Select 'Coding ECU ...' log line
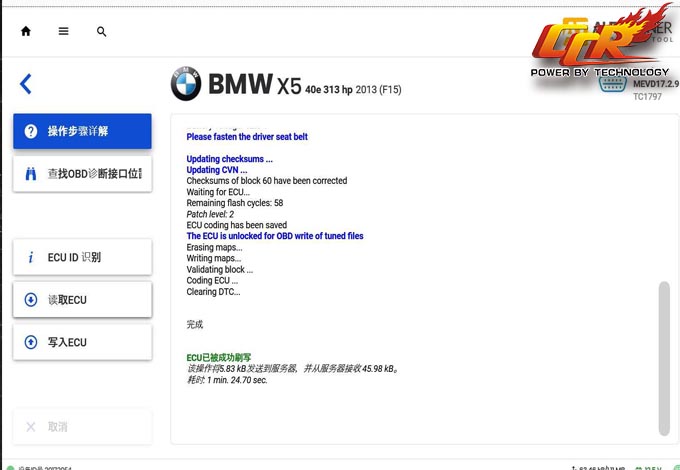Screen dimensions: 680x470 [x=212, y=281]
